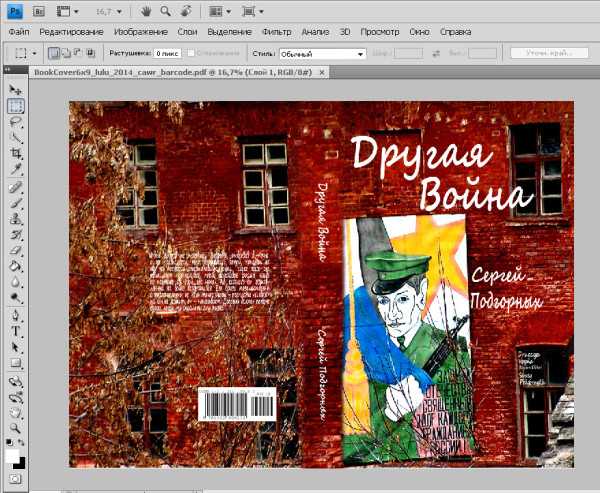Select the Dodge tool
The height and width of the screenshot is (493, 600).
[16, 297]
